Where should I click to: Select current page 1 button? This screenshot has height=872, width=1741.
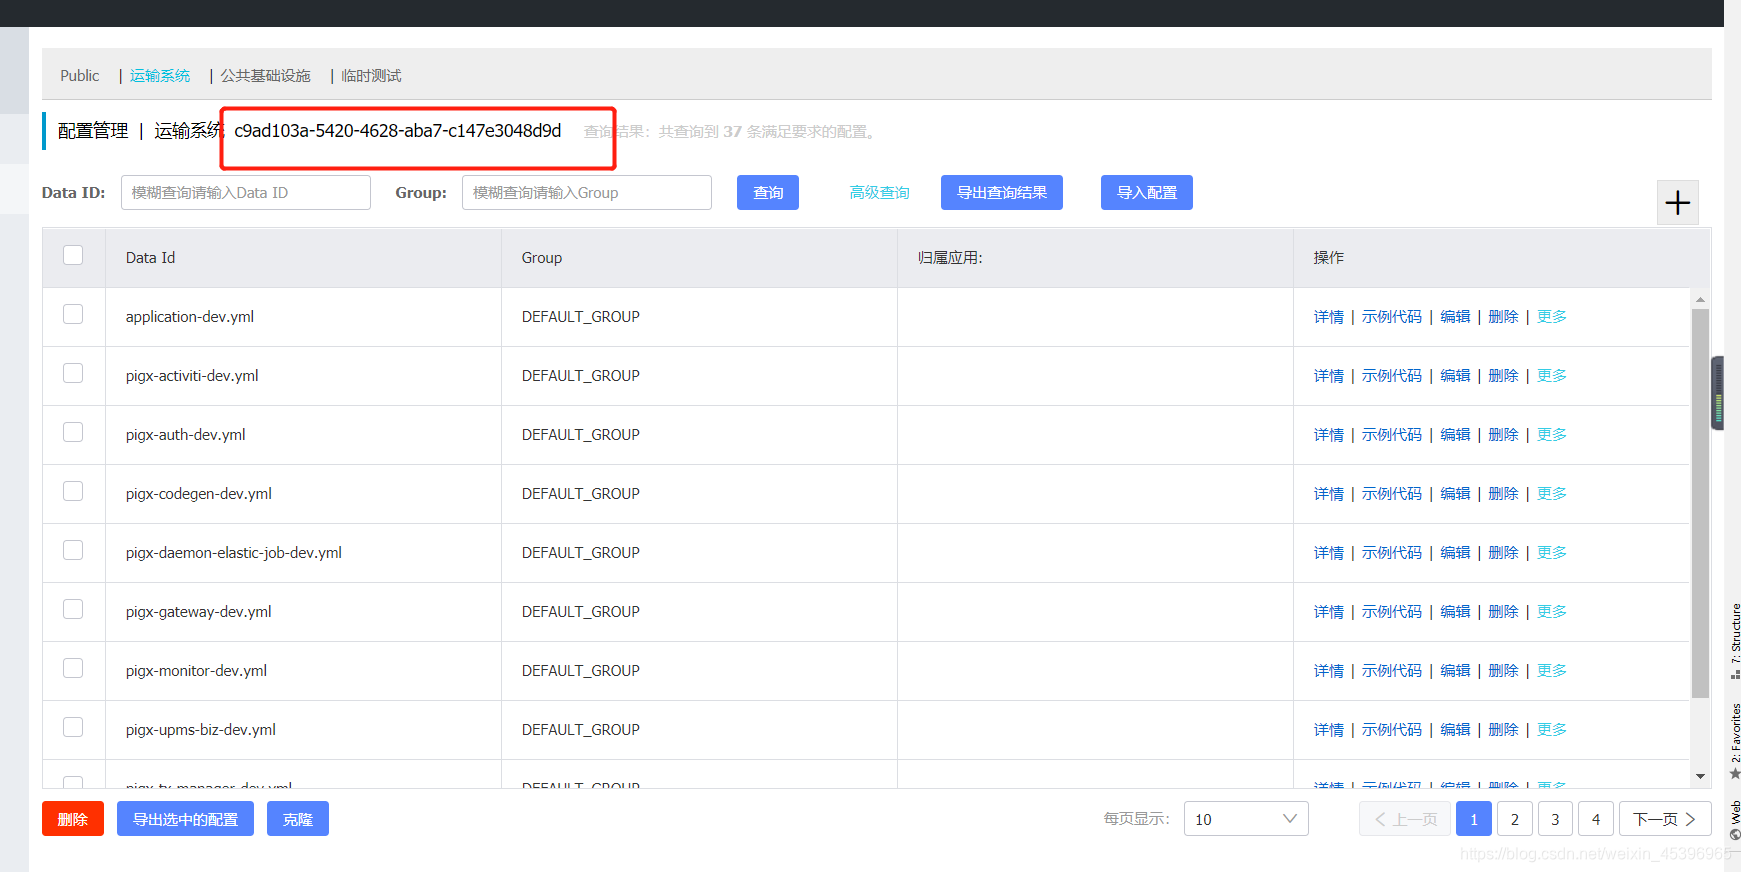[x=1474, y=819]
